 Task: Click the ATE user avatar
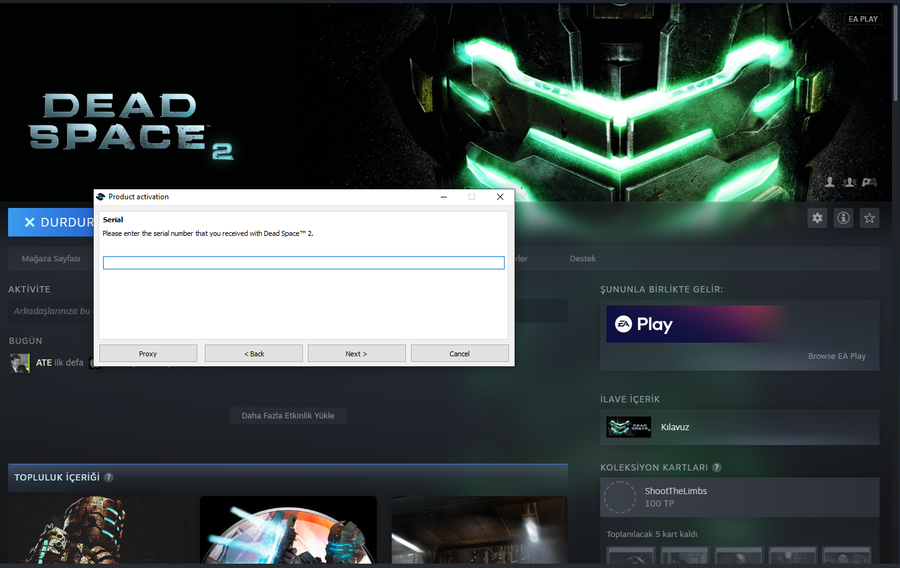tap(20, 363)
